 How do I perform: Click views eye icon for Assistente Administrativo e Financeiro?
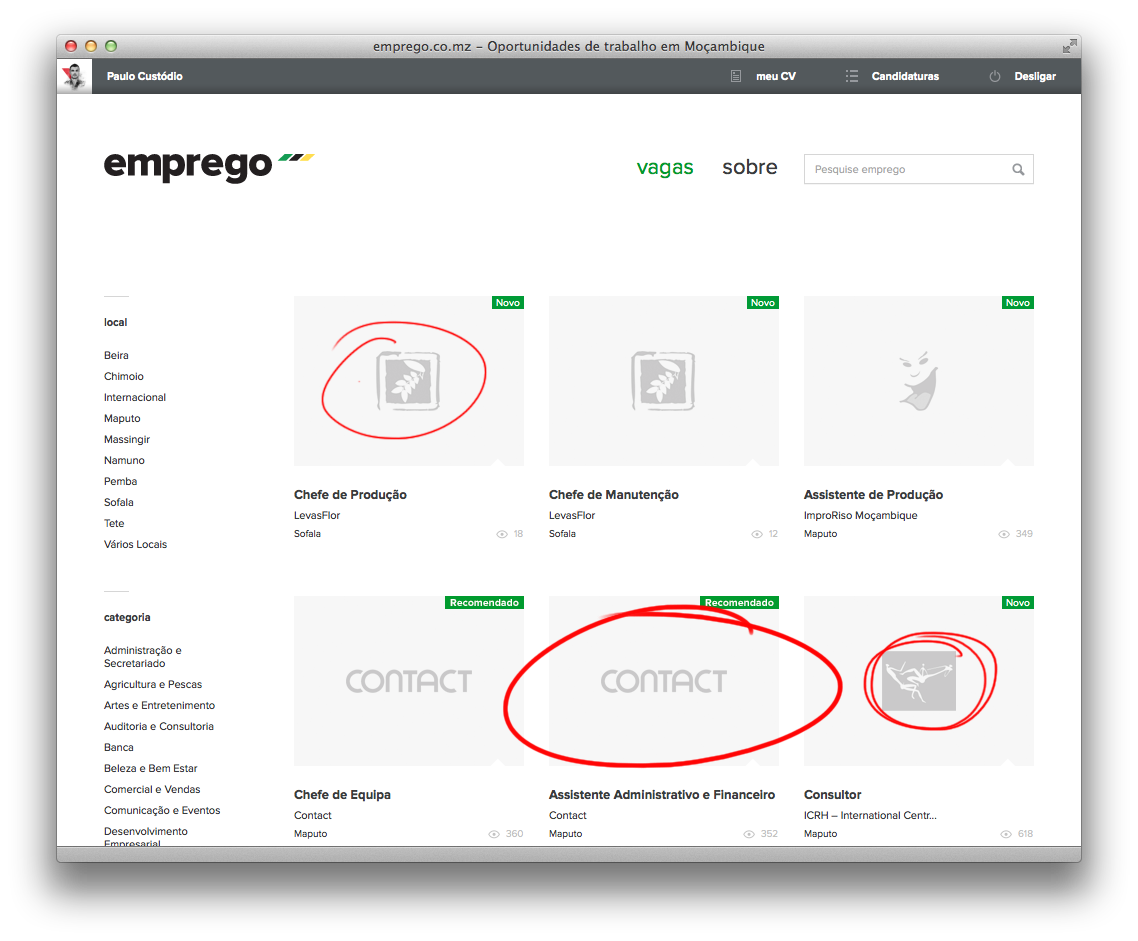click(749, 834)
